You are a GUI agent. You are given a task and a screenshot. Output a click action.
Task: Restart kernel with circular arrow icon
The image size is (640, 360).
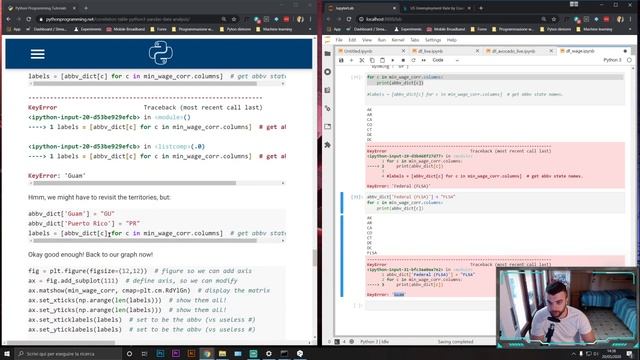tap(413, 60)
